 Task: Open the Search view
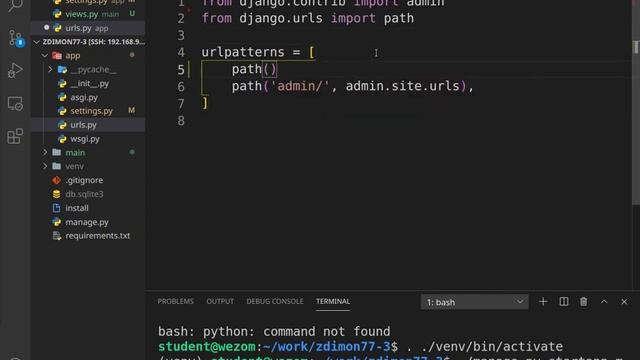pyautogui.click(x=15, y=6)
